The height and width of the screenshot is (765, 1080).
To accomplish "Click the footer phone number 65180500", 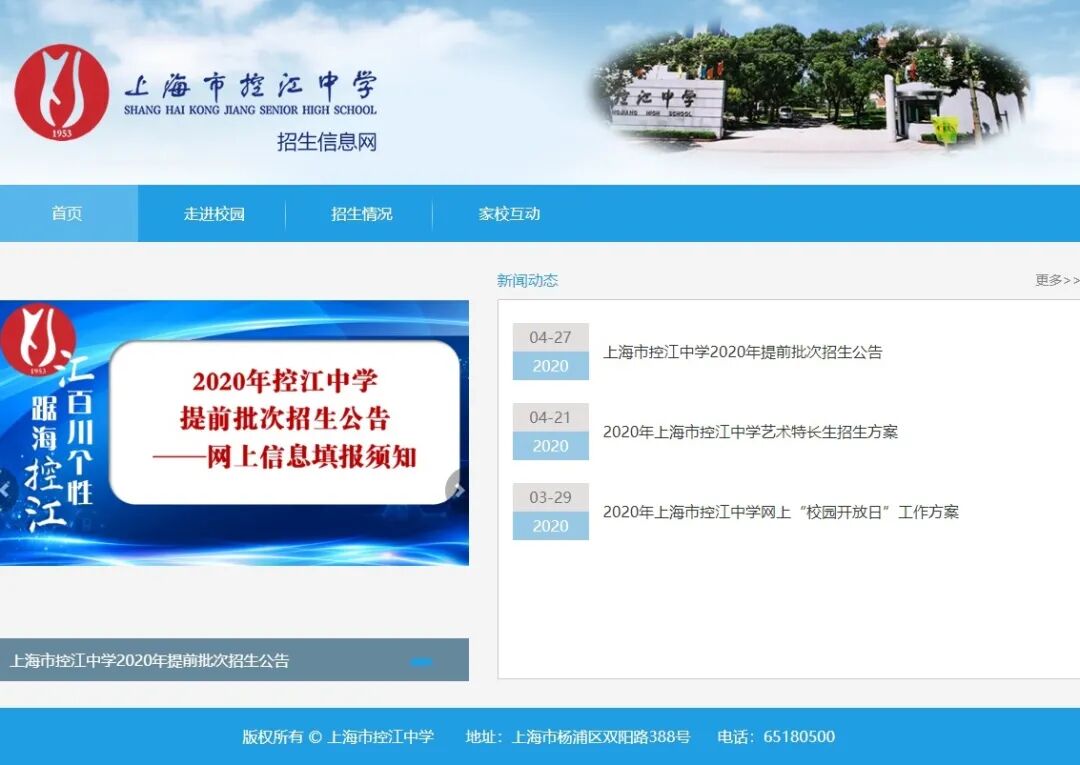I will pos(799,737).
